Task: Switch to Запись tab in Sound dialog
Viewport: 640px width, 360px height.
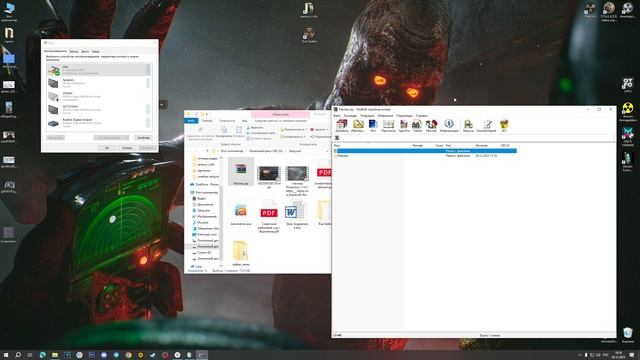Action: click(74, 51)
